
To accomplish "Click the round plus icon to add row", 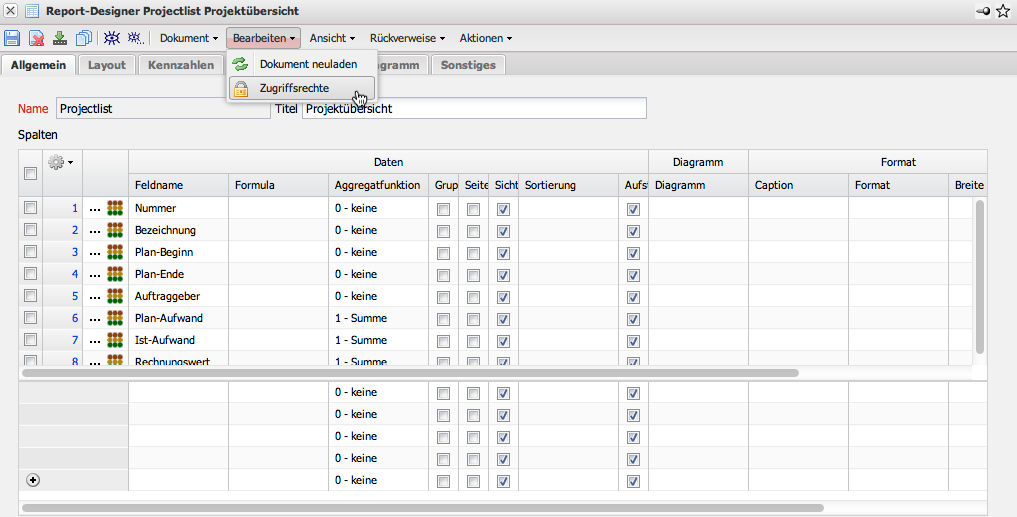I will pos(33,480).
